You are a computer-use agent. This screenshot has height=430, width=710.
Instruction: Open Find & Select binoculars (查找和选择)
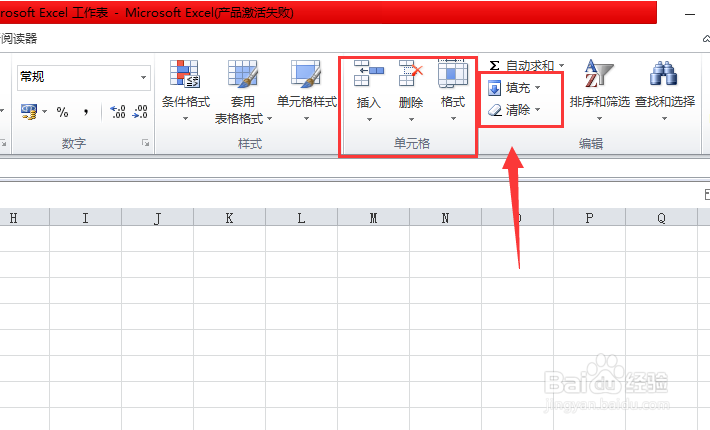pyautogui.click(x=664, y=91)
